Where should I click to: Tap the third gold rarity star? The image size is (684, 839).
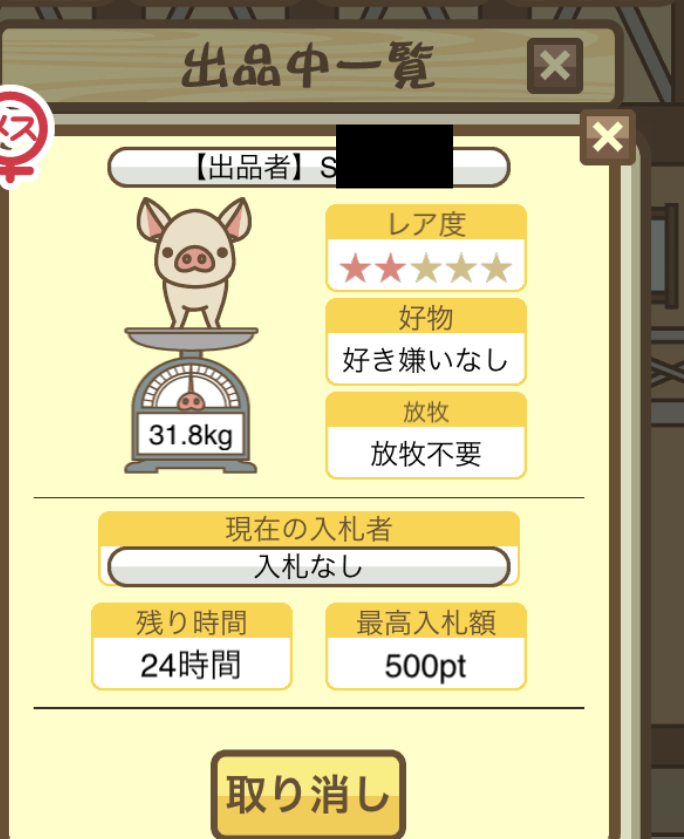pyautogui.click(x=426, y=268)
